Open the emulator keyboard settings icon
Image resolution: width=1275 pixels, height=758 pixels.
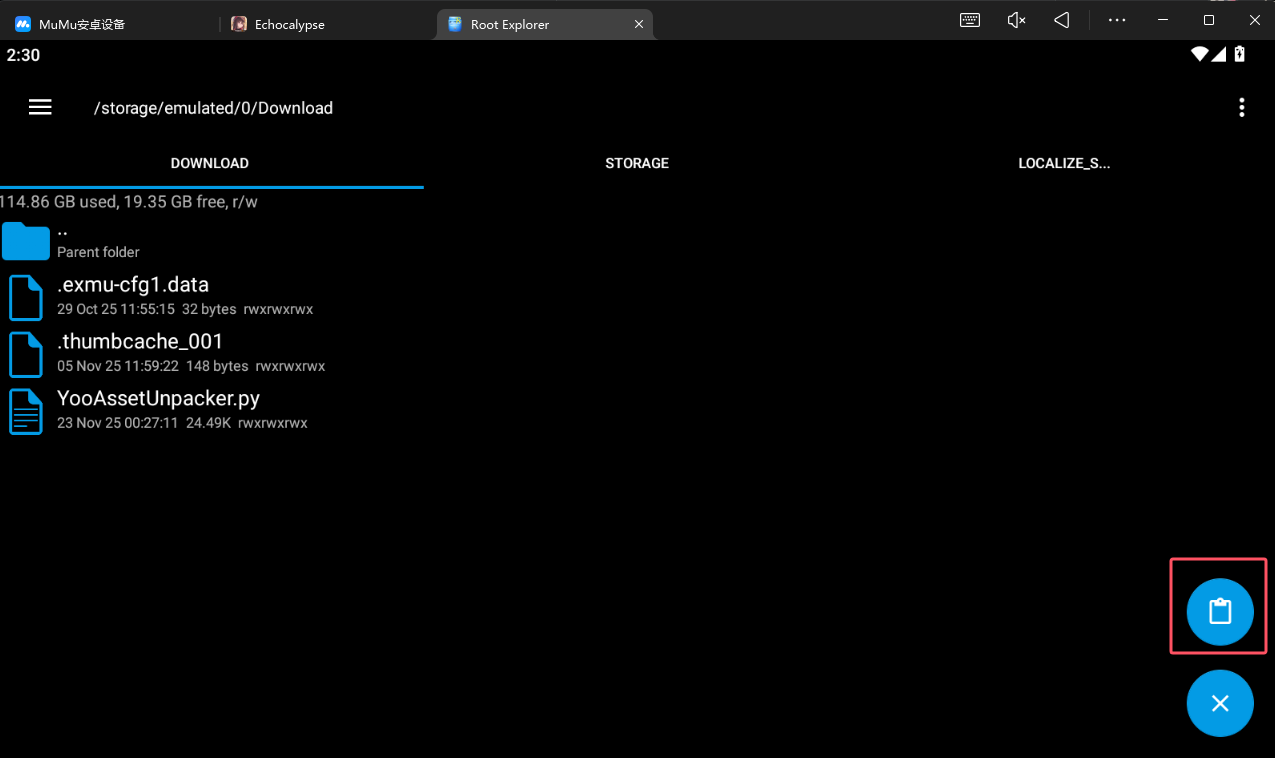969,20
